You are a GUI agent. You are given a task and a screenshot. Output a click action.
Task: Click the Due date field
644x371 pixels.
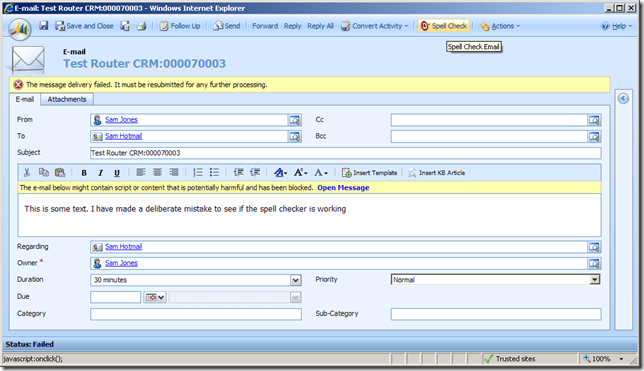[115, 297]
